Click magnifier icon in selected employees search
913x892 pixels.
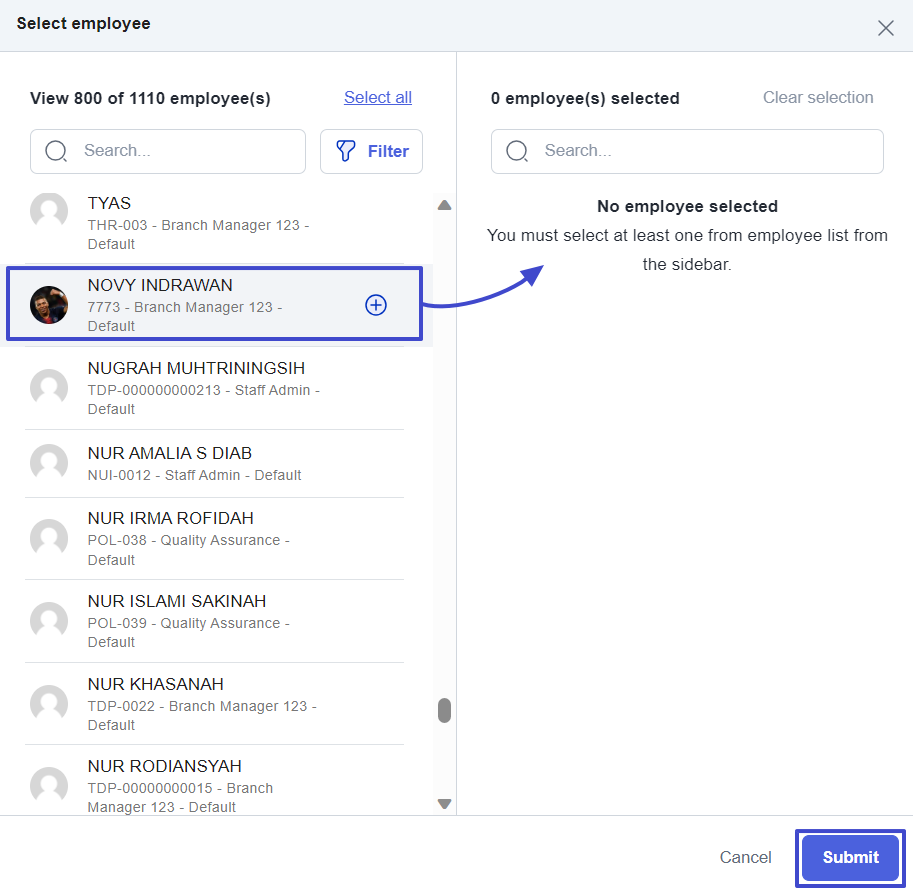[x=517, y=151]
